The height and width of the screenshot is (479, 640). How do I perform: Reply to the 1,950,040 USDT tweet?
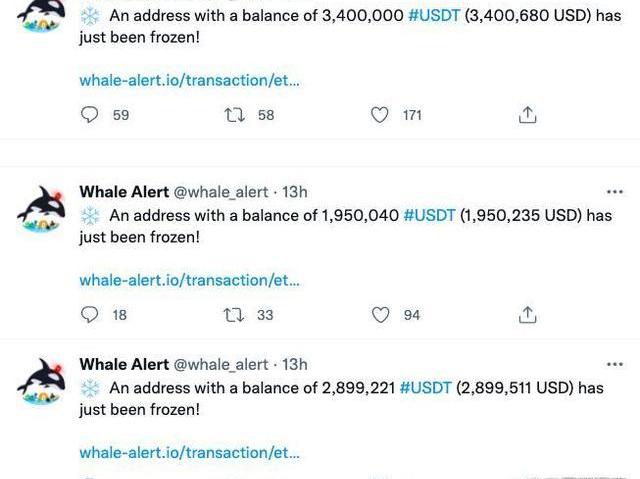click(x=90, y=315)
